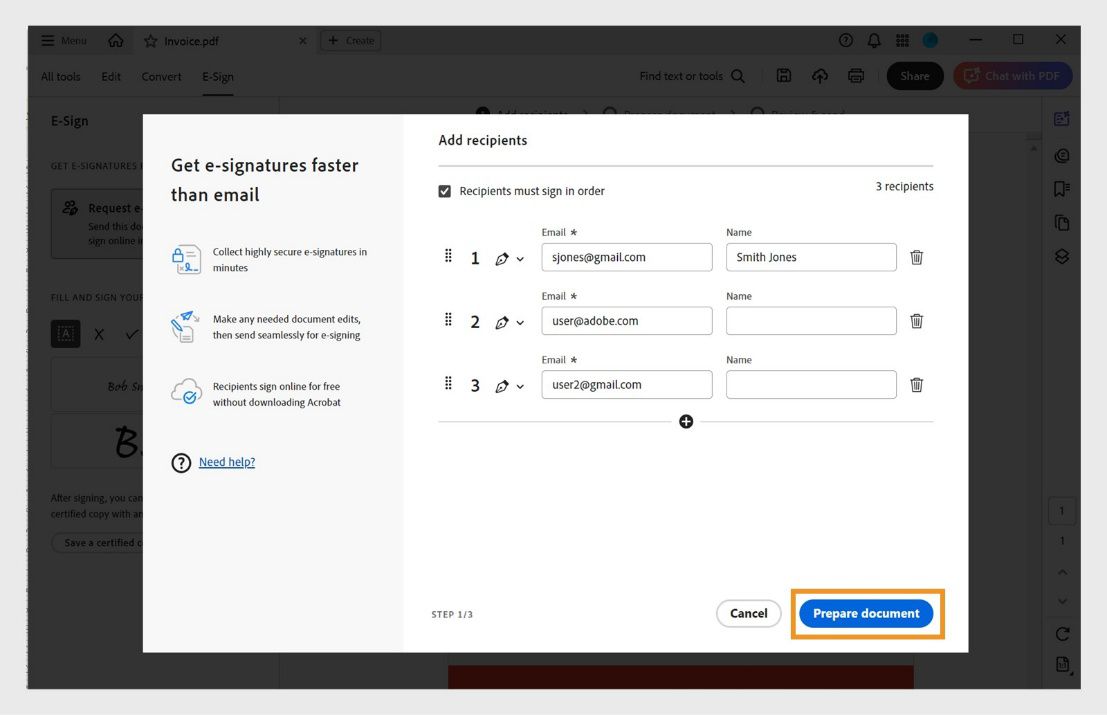The height and width of the screenshot is (715, 1107).
Task: Click the empty Name field for recipient 2
Action: (x=810, y=320)
